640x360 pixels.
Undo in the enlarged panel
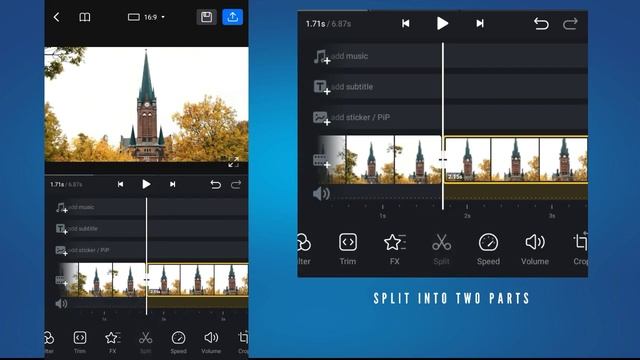[x=541, y=24]
